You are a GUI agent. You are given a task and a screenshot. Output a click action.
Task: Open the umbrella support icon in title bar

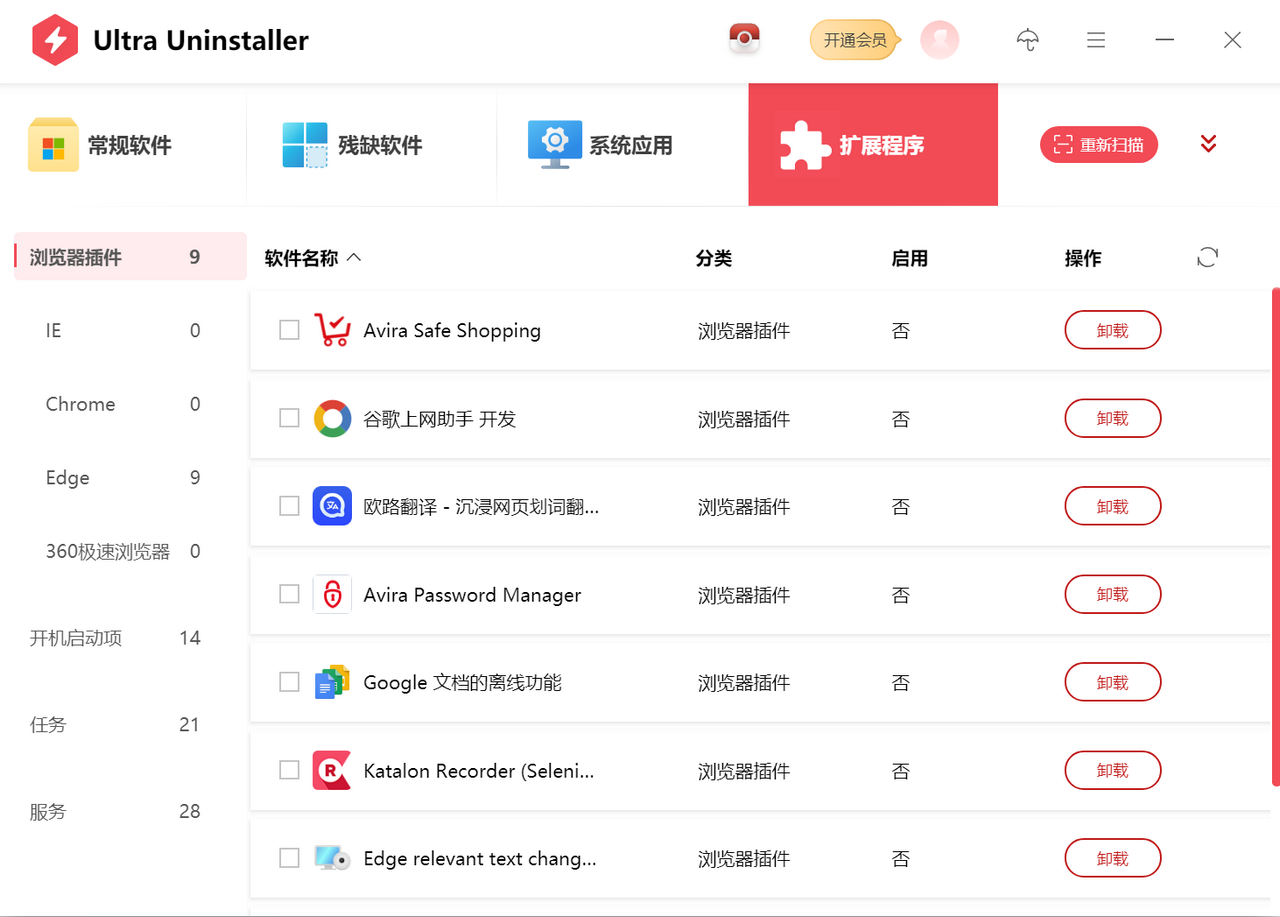[1028, 40]
